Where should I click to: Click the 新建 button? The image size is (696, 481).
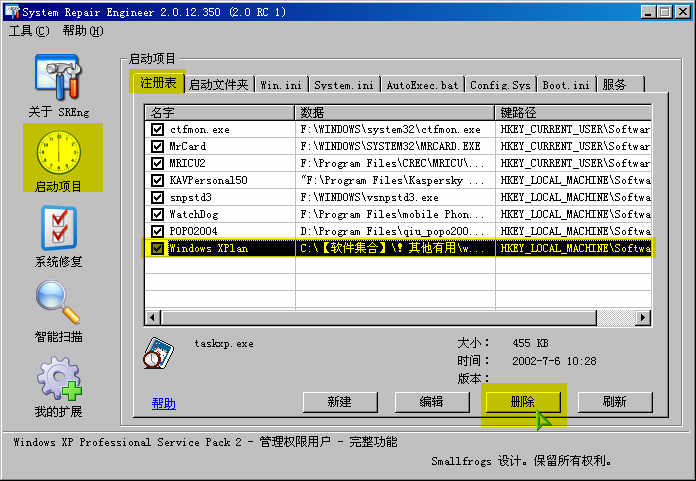pyautogui.click(x=339, y=402)
